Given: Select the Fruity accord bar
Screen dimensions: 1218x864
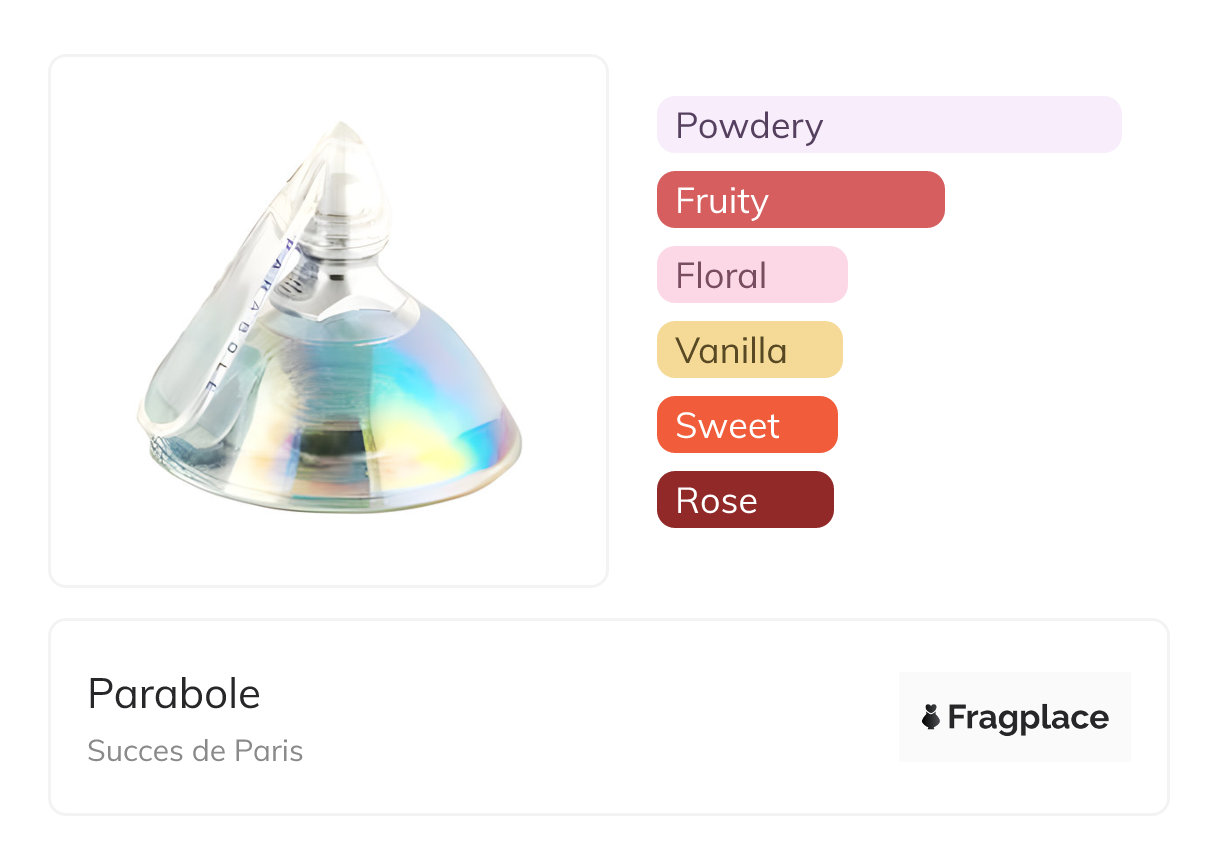Looking at the screenshot, I should click(800, 200).
